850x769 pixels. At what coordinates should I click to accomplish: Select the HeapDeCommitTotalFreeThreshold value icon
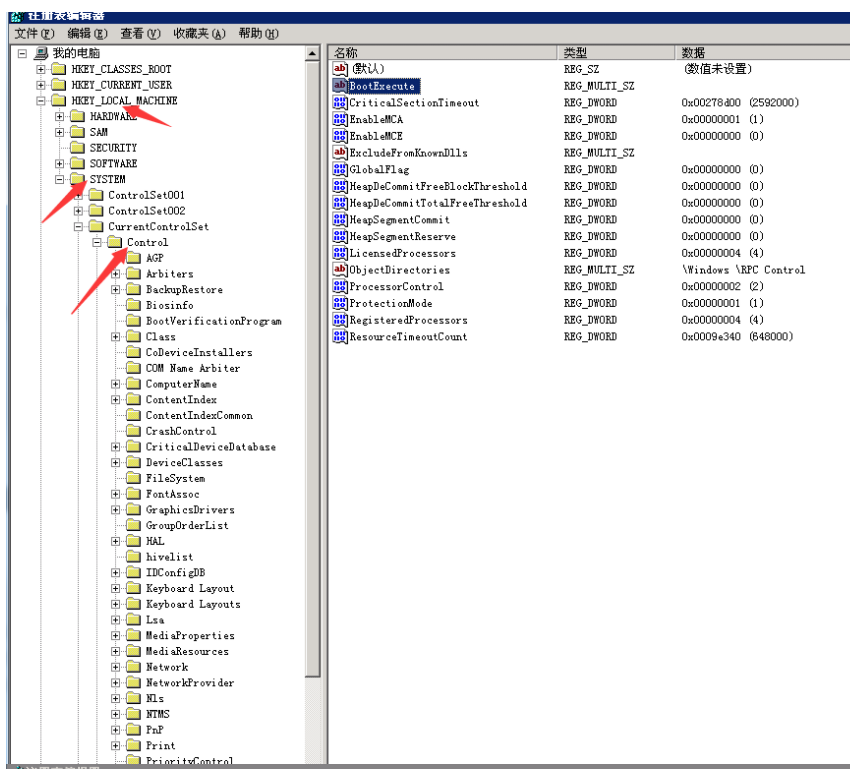click(340, 203)
